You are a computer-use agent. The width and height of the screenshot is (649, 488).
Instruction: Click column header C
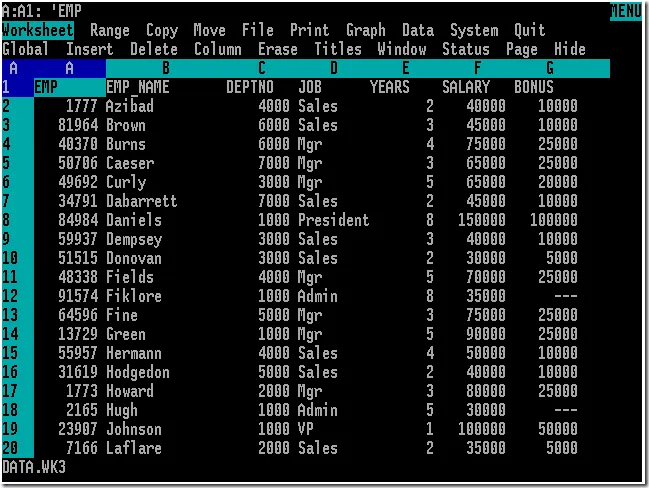click(262, 68)
